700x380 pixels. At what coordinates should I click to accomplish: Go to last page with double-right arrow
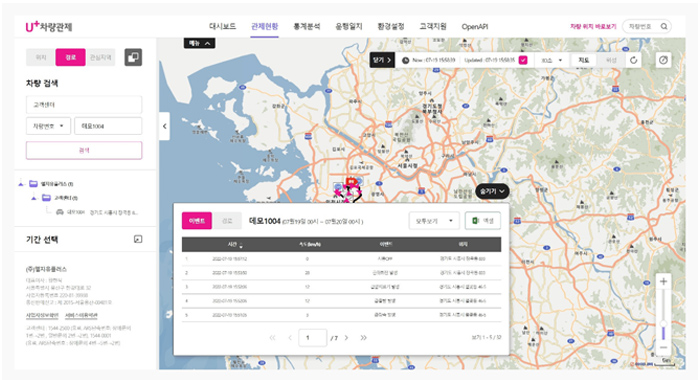click(x=363, y=338)
